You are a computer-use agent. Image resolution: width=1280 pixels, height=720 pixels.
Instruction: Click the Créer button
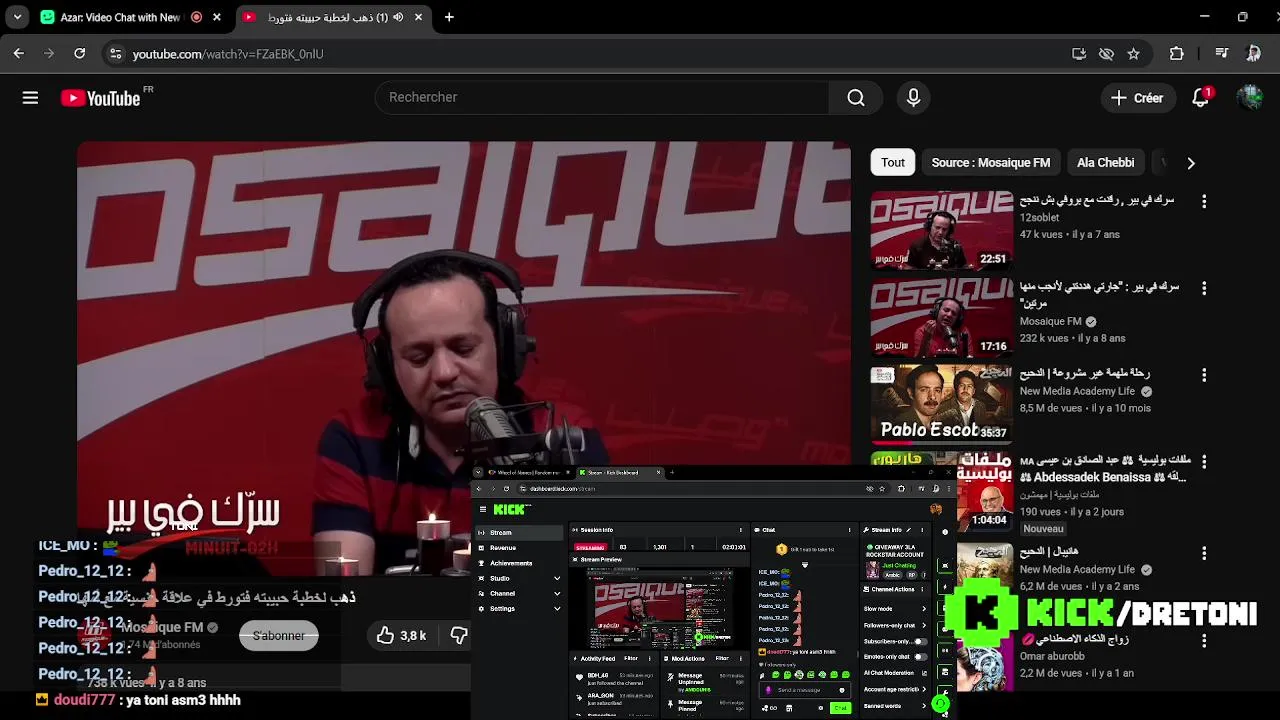(1138, 98)
